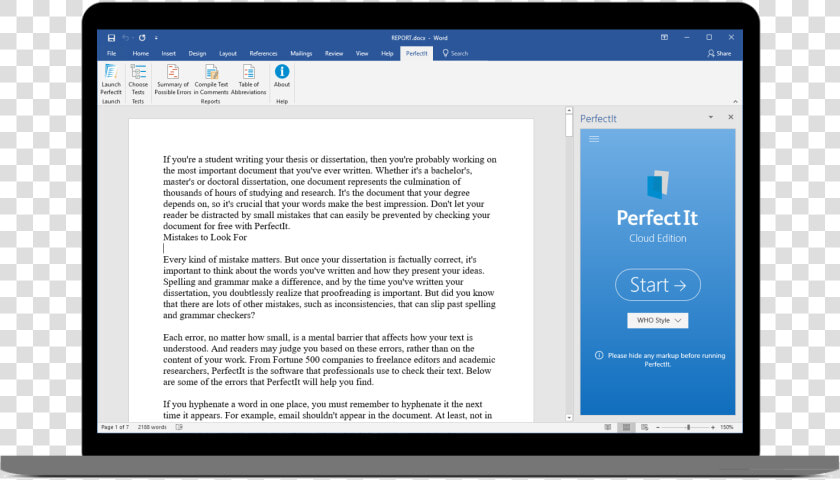Open Summary of Possible Errors report

[172, 79]
